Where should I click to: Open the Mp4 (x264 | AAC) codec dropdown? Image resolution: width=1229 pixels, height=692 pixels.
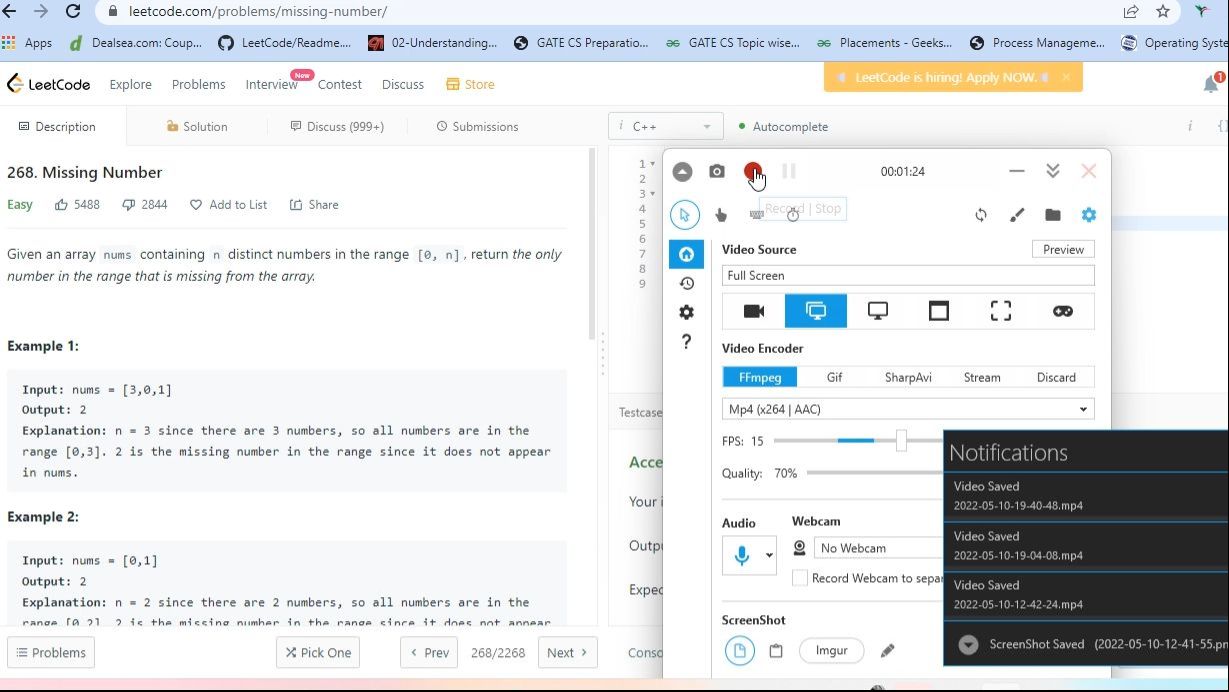coord(908,409)
